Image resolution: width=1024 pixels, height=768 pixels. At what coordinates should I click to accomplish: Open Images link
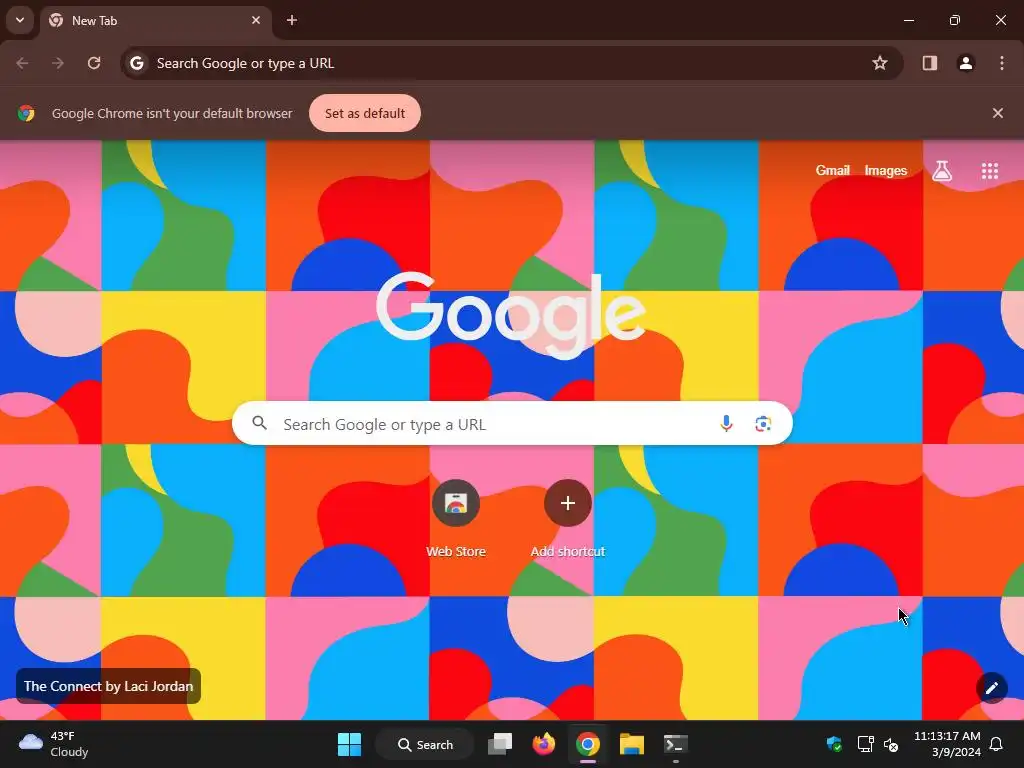pyautogui.click(x=886, y=170)
